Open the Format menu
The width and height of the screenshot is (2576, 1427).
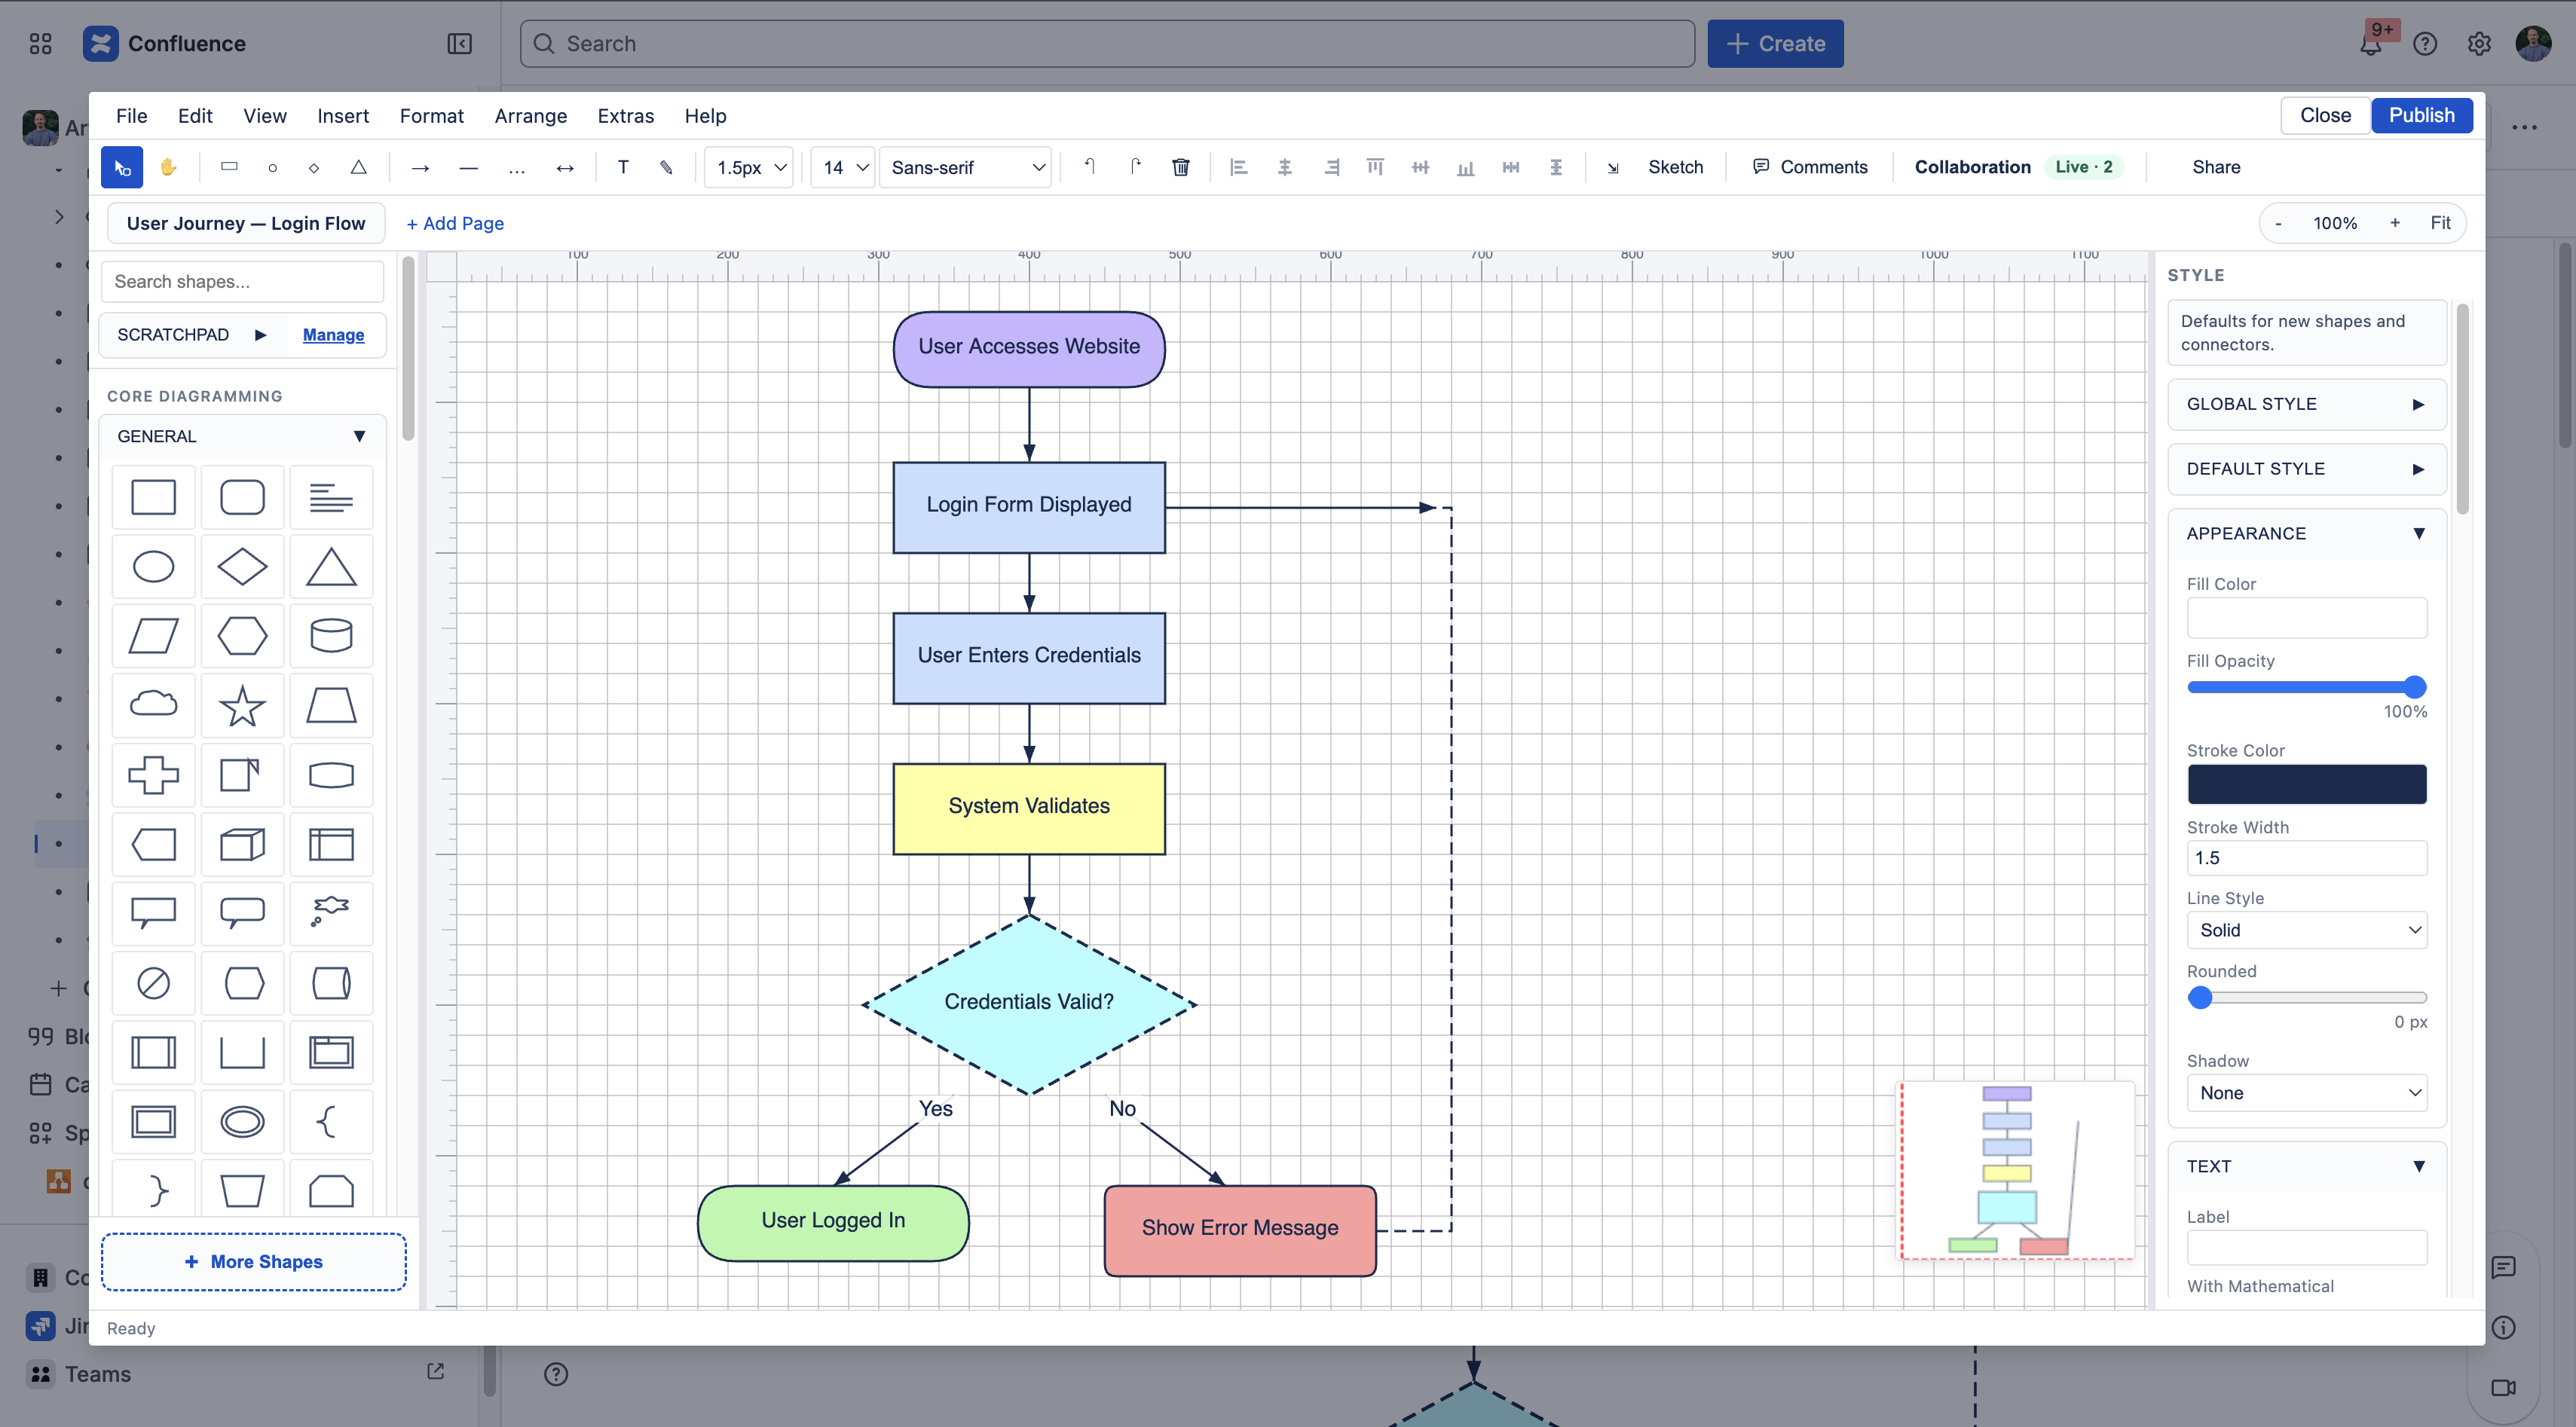click(431, 116)
